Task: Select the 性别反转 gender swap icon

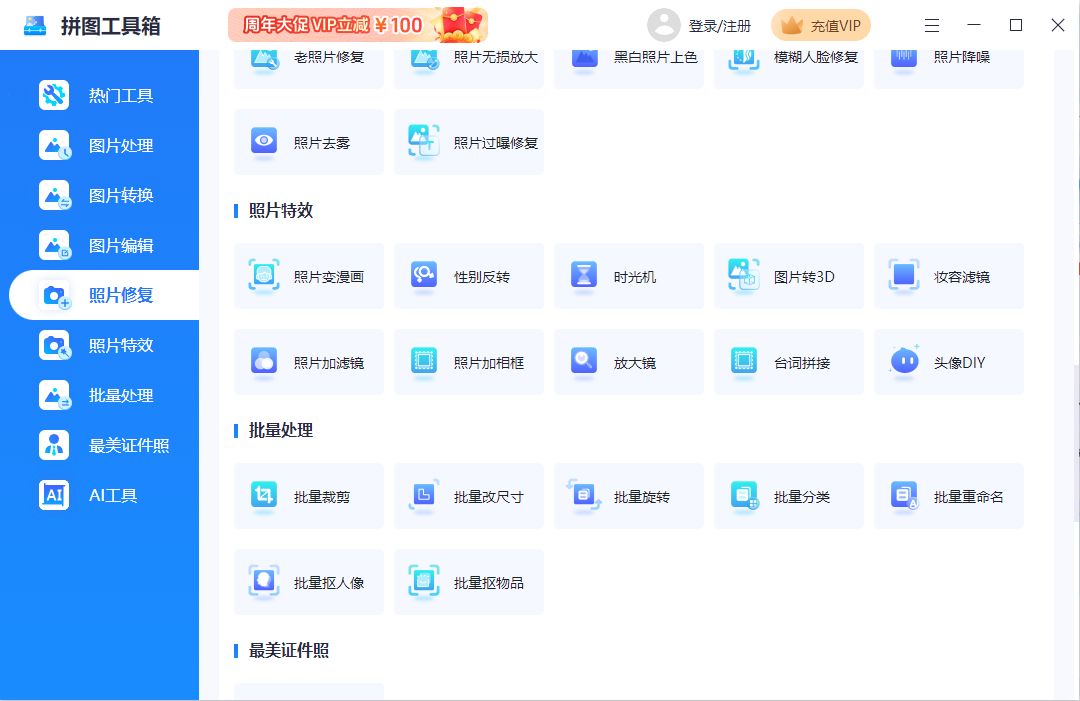Action: [x=424, y=276]
